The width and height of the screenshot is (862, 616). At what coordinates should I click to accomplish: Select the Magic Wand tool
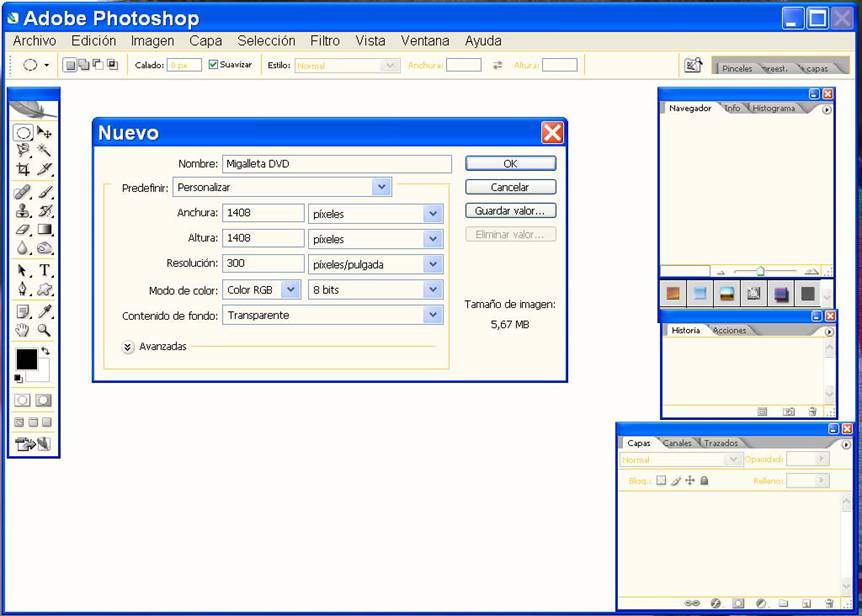[45, 151]
